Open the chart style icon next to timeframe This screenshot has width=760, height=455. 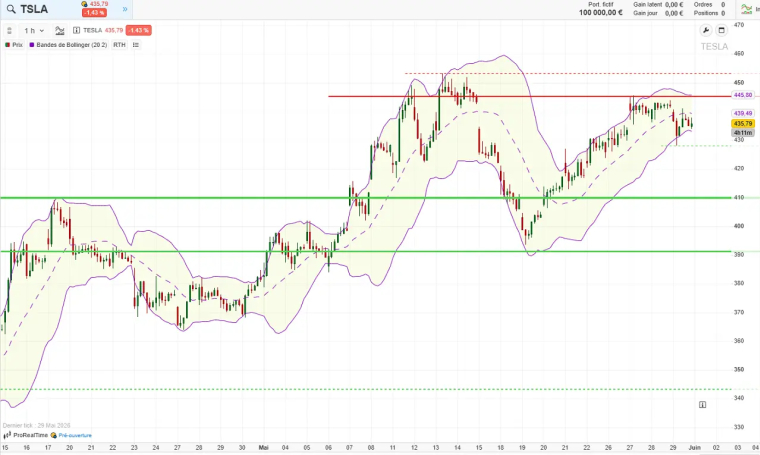point(60,31)
